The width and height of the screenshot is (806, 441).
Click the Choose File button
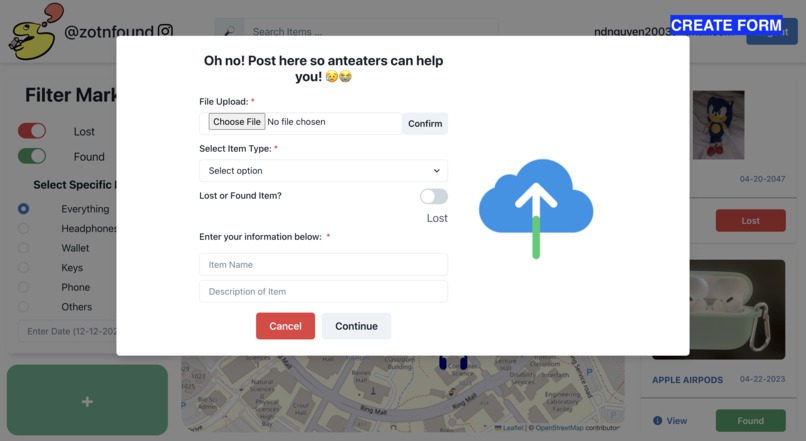(x=237, y=122)
